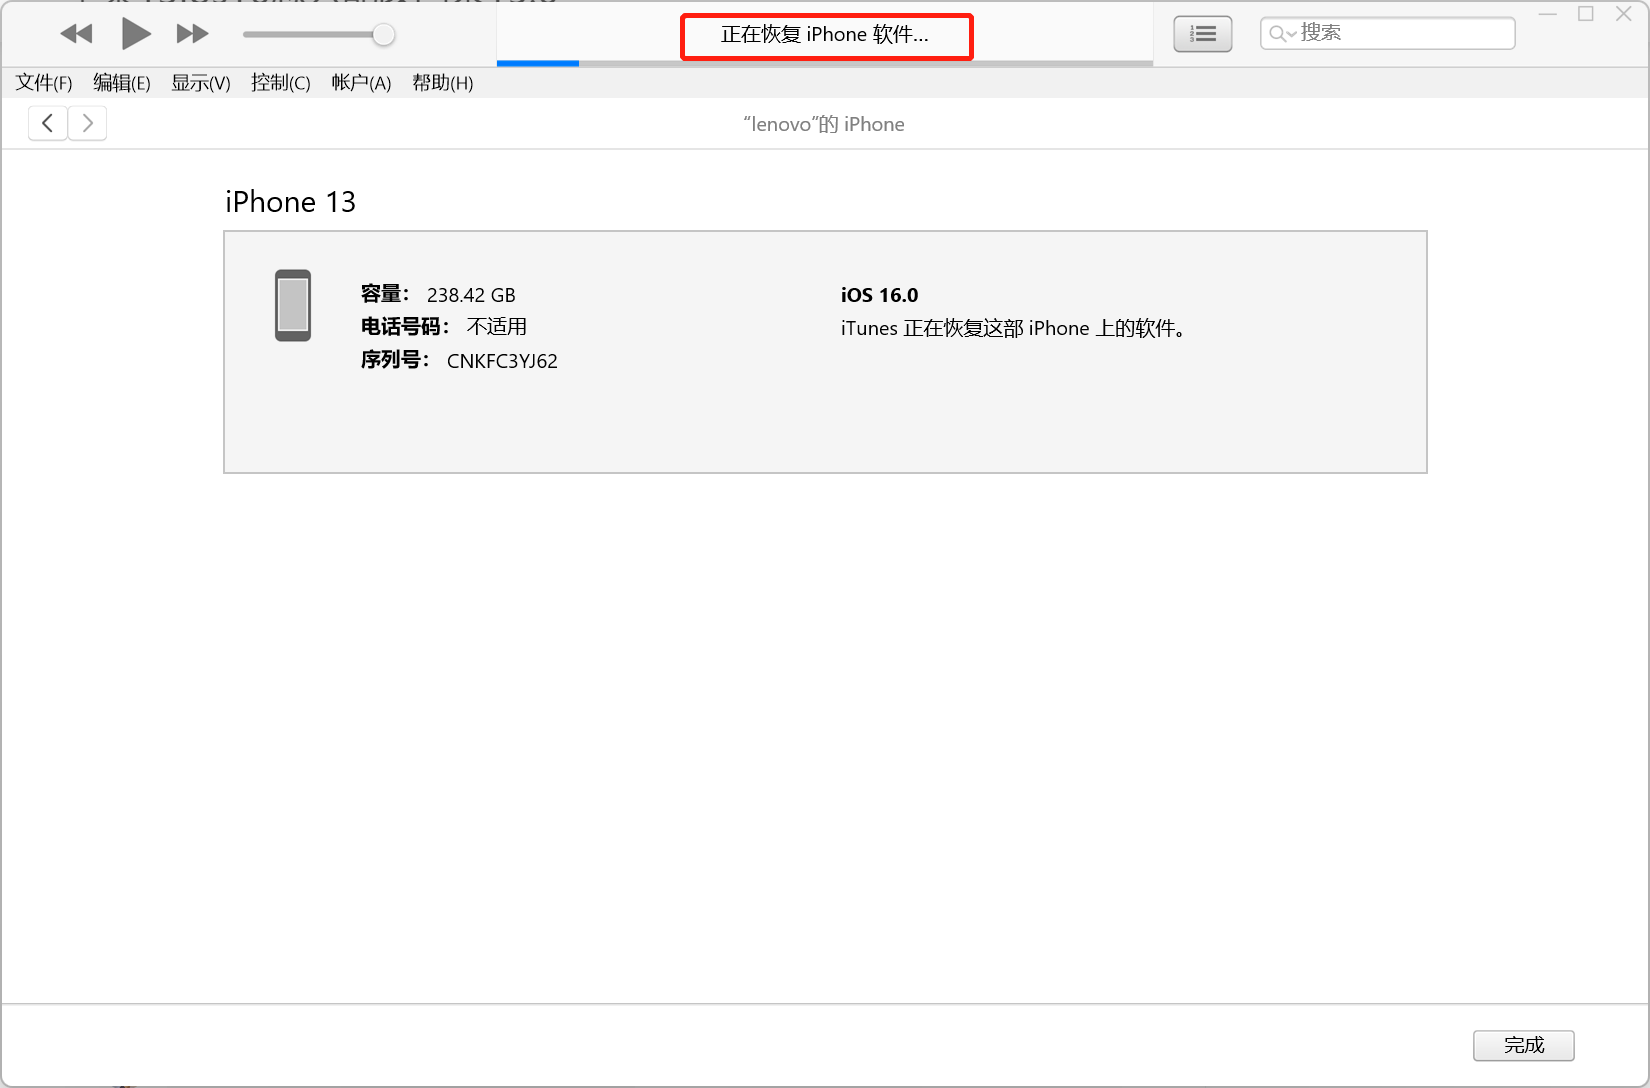Click the serial number CNKFC3YJ62
This screenshot has width=1650, height=1088.
click(502, 361)
